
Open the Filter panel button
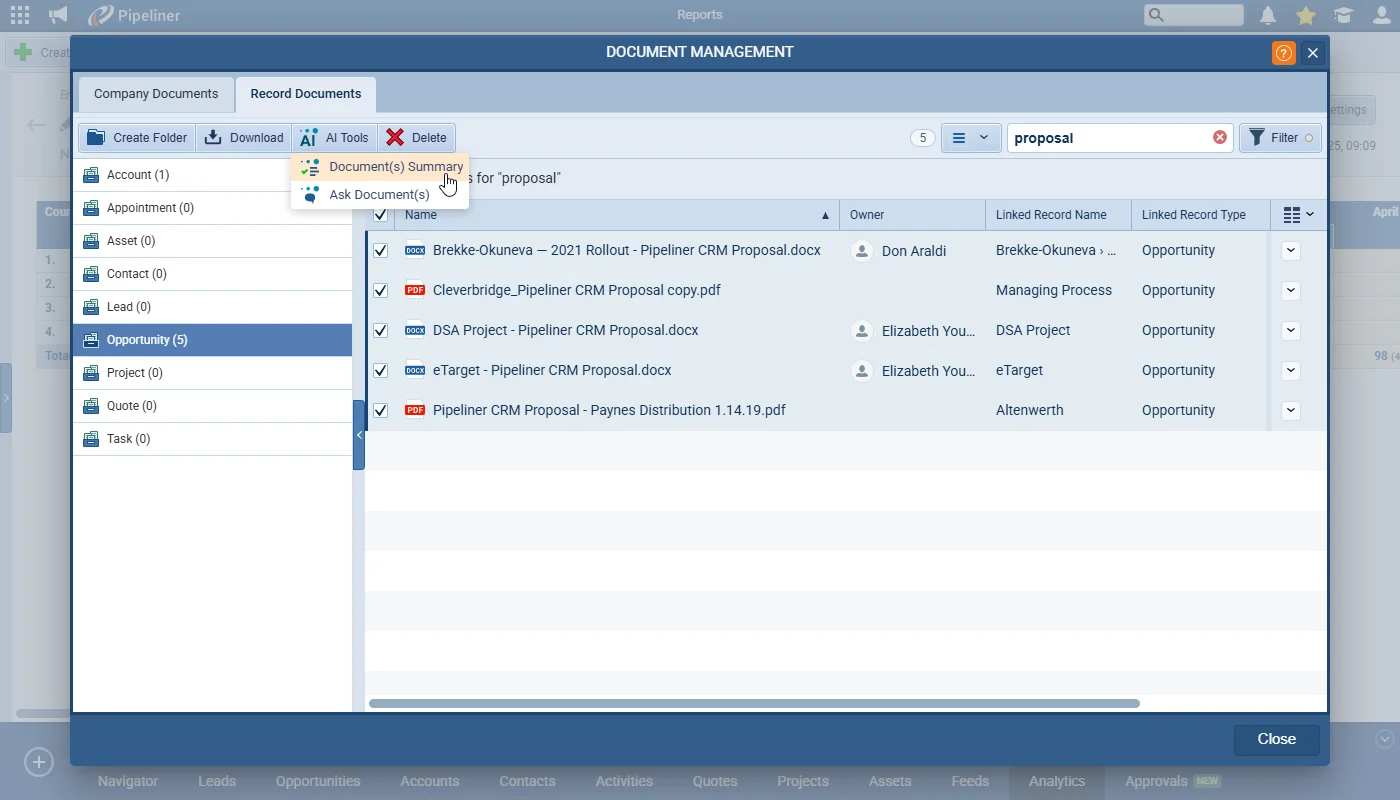click(x=1280, y=138)
